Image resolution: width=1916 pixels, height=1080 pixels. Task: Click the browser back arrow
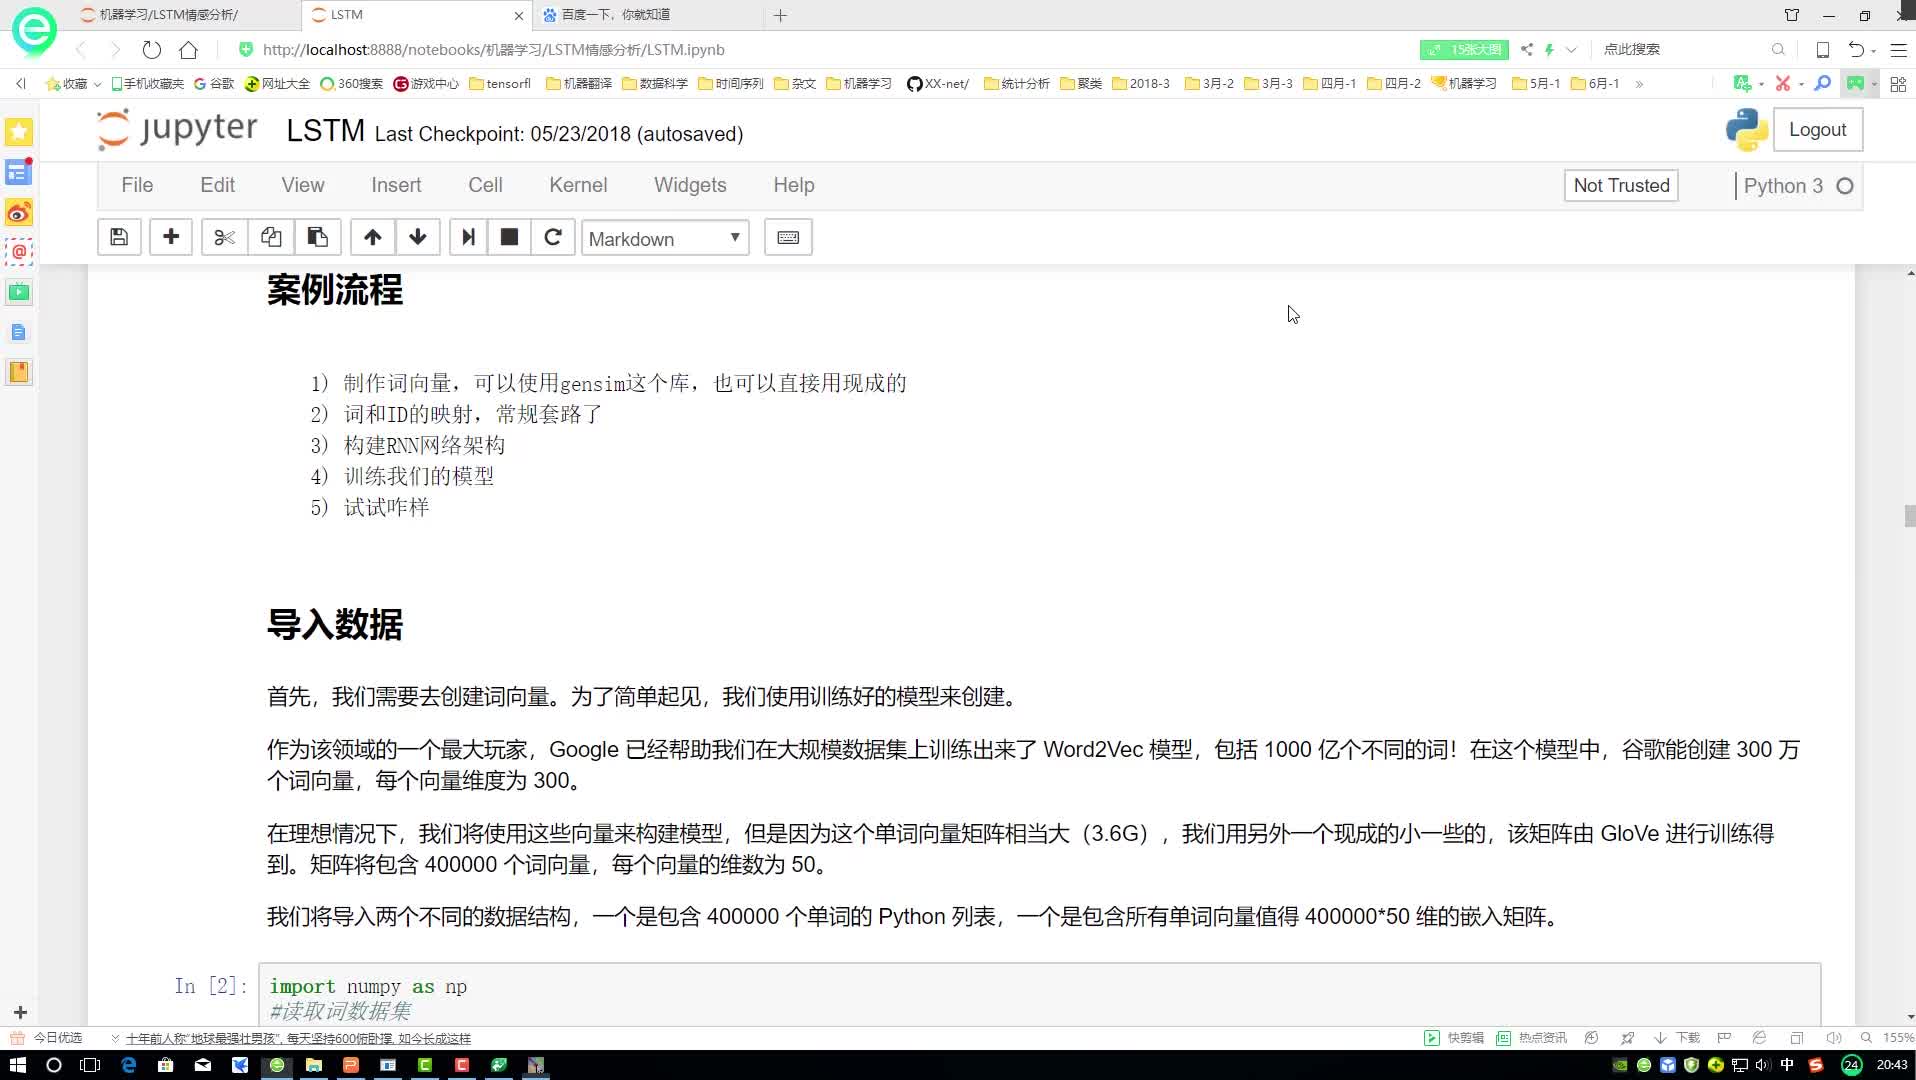click(81, 49)
